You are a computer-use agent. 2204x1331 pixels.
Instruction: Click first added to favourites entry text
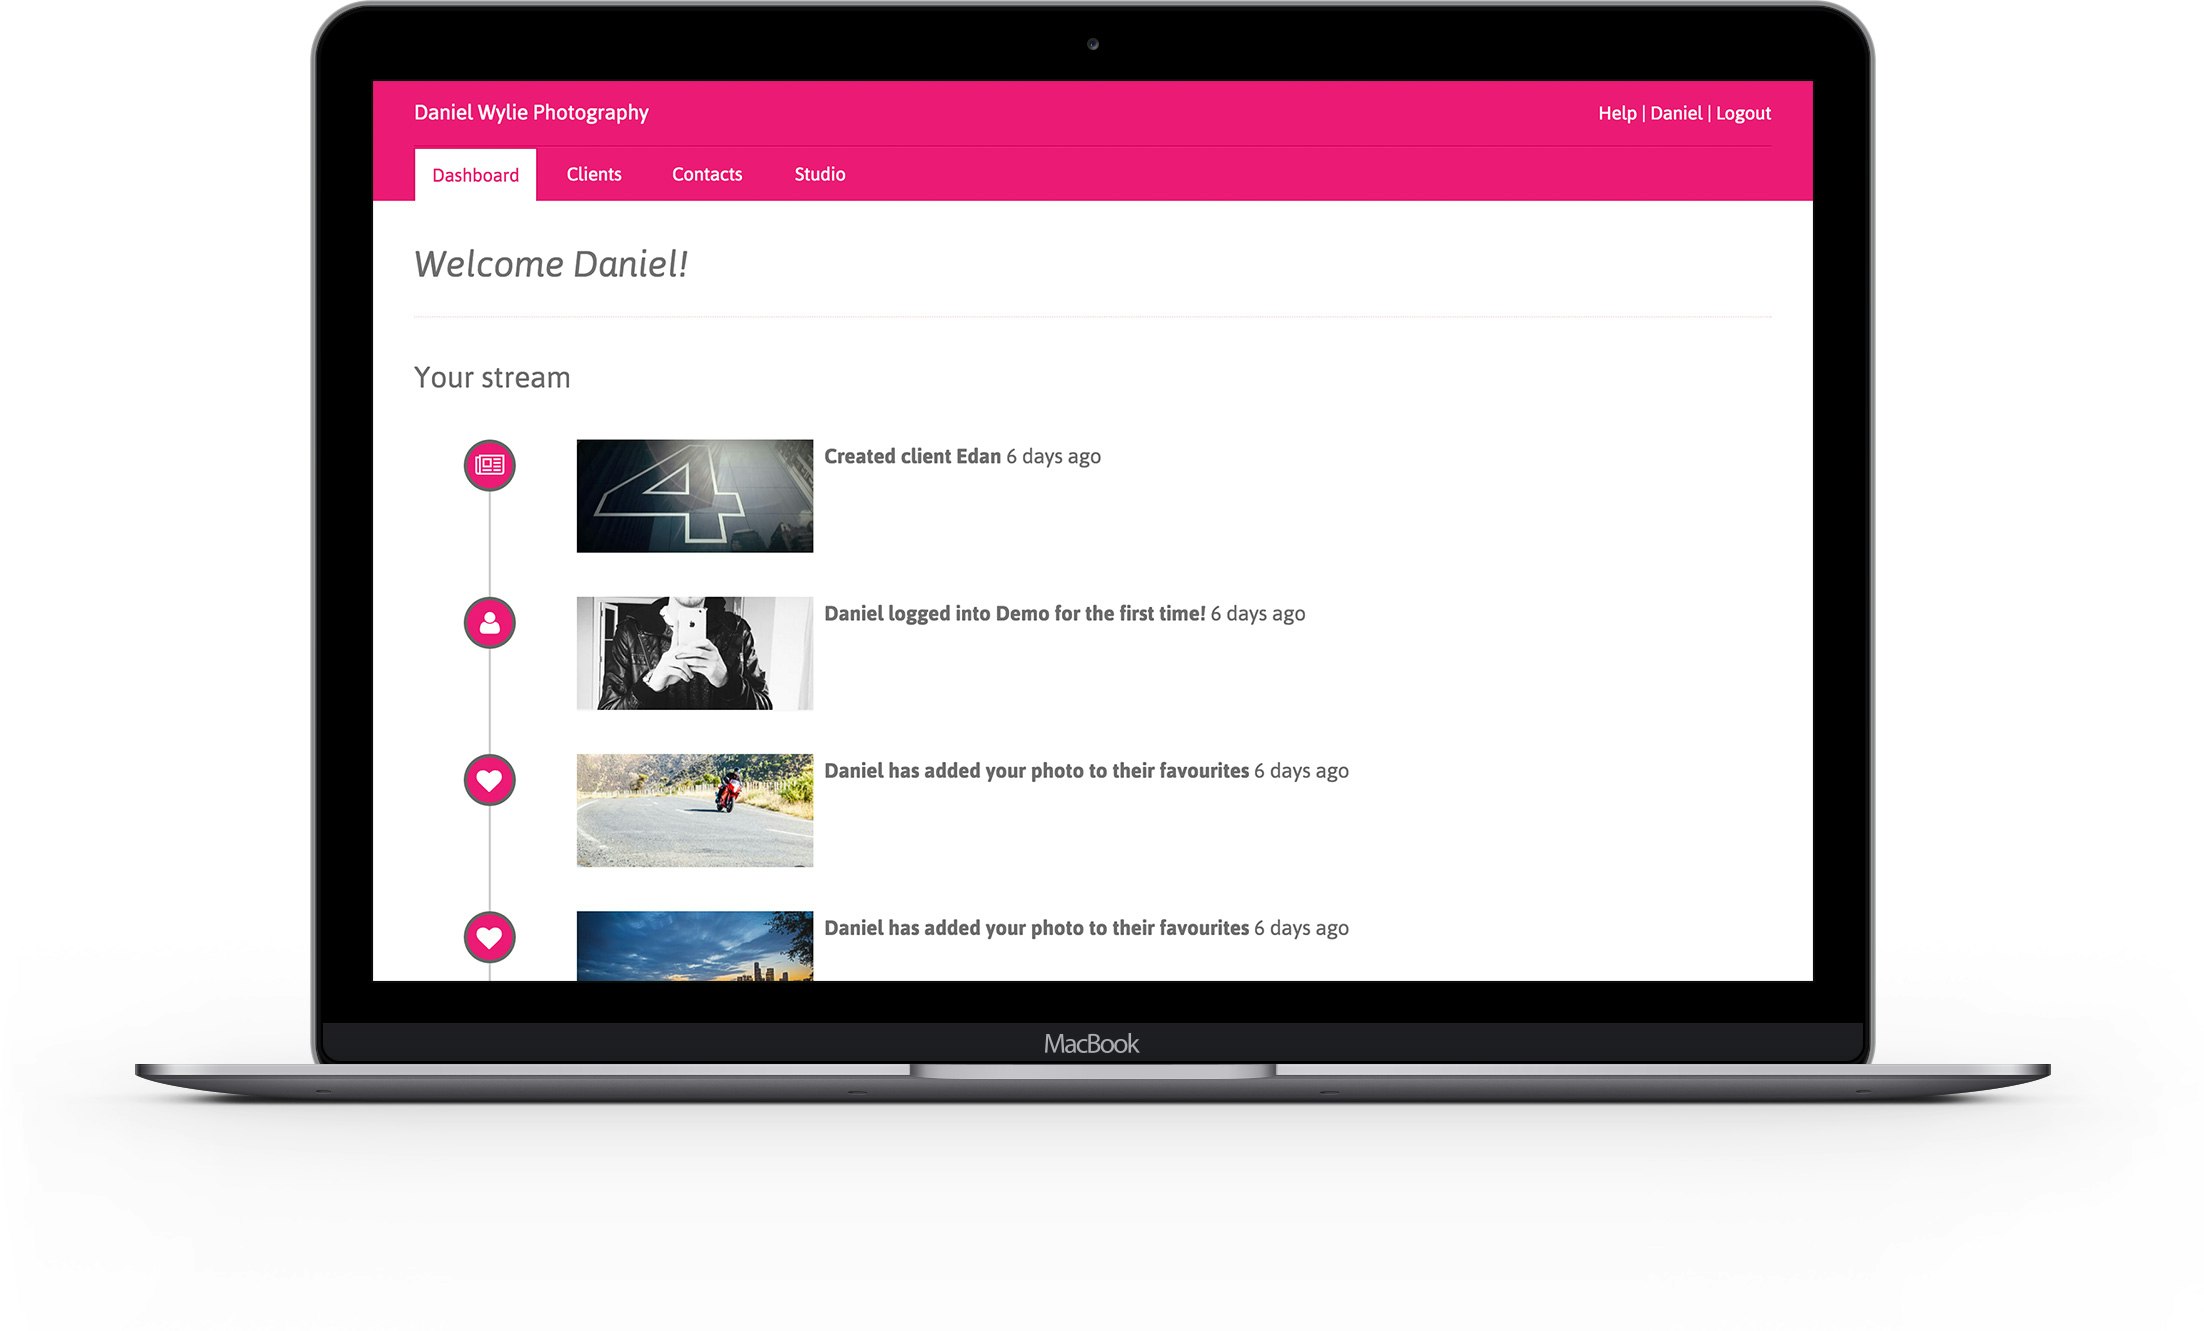(1036, 770)
